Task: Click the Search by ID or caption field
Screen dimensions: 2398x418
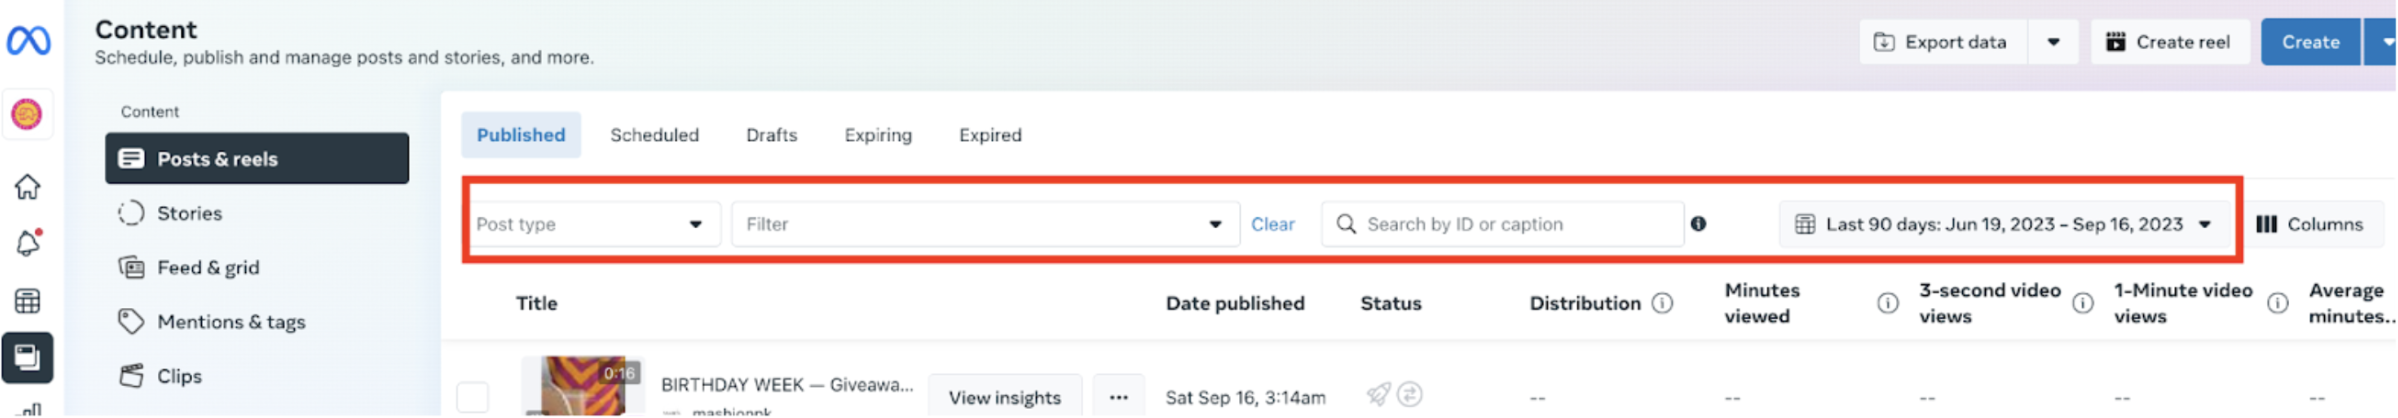Action: click(1502, 224)
